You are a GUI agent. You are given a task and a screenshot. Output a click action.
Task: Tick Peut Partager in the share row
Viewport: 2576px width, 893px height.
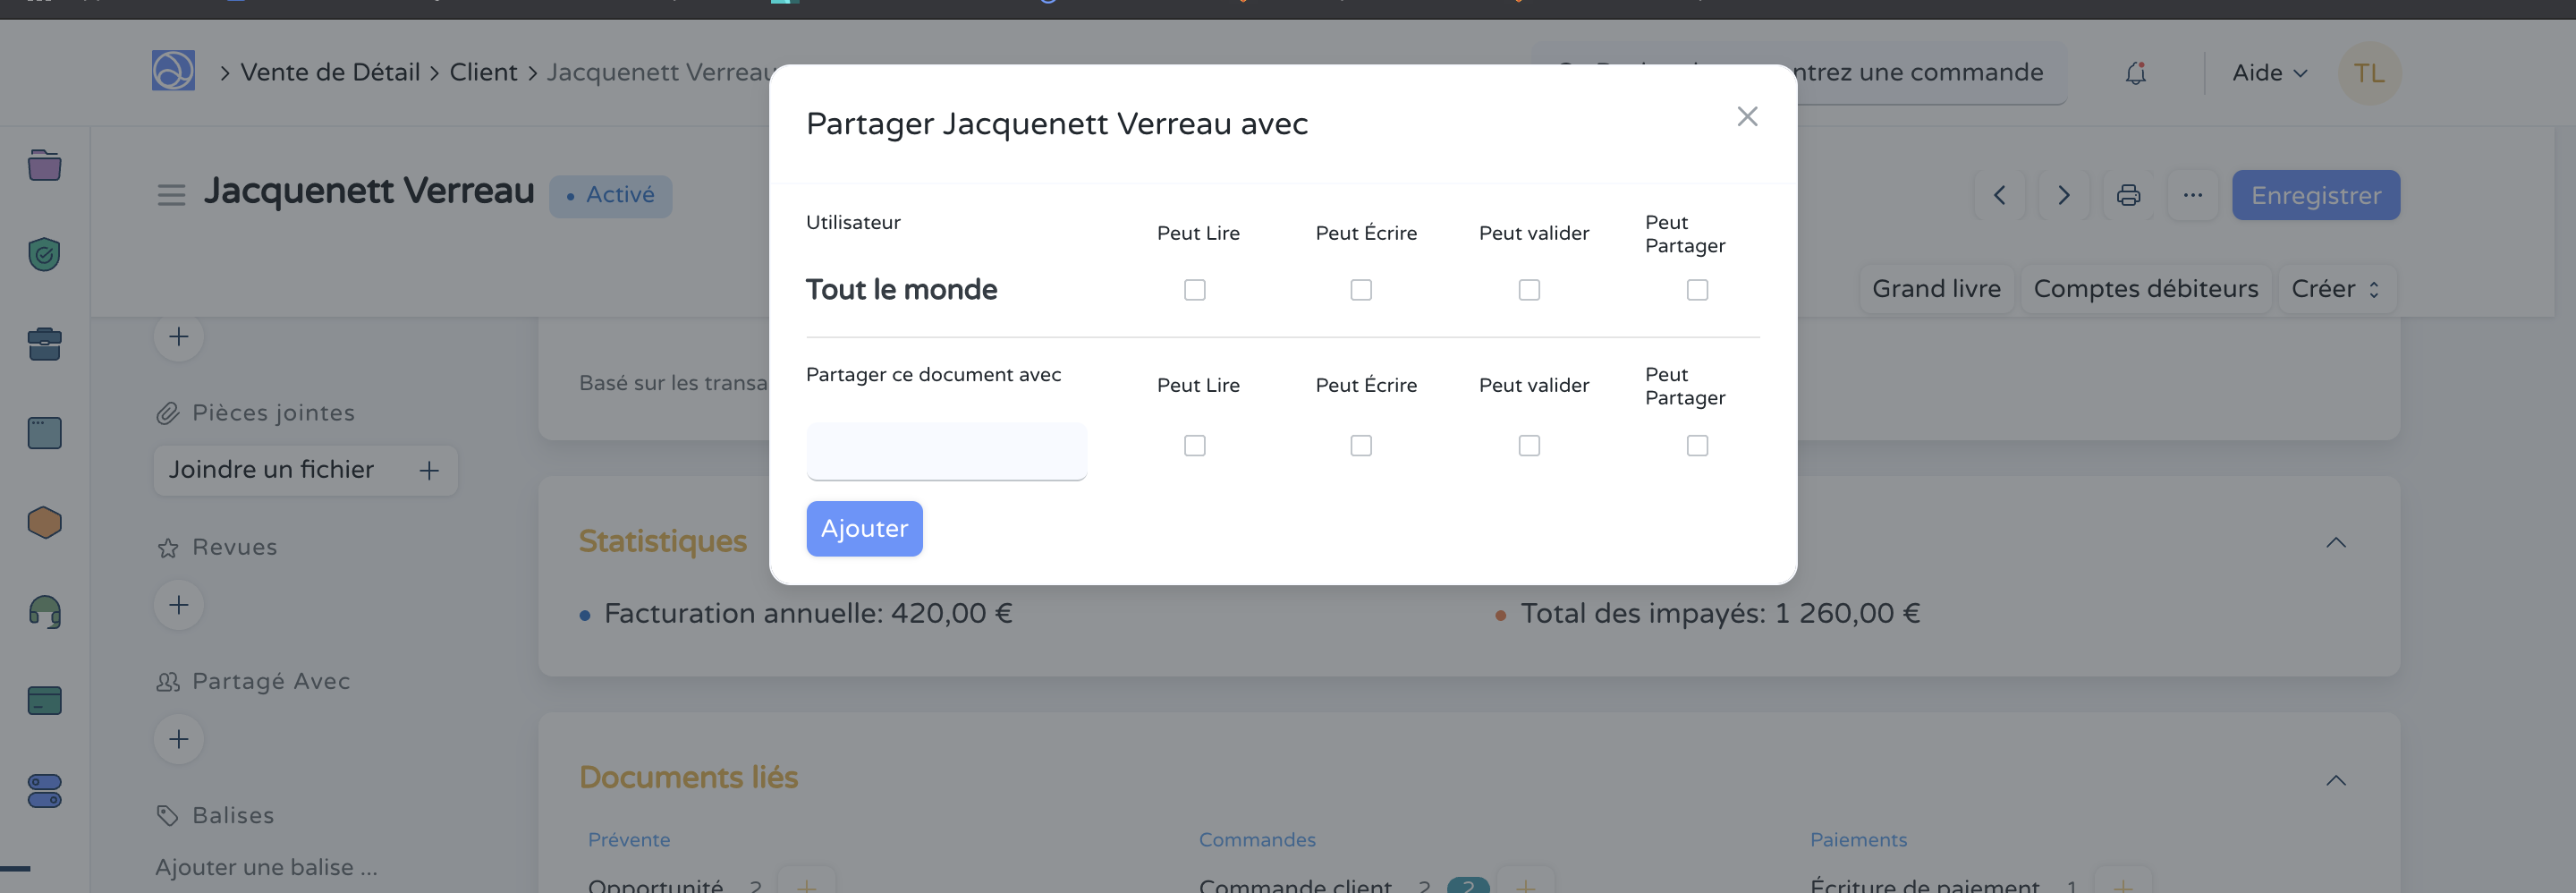click(1697, 445)
